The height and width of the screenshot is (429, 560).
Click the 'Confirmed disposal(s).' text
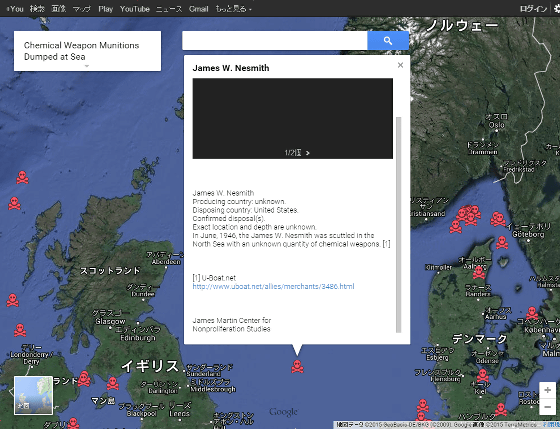229,219
